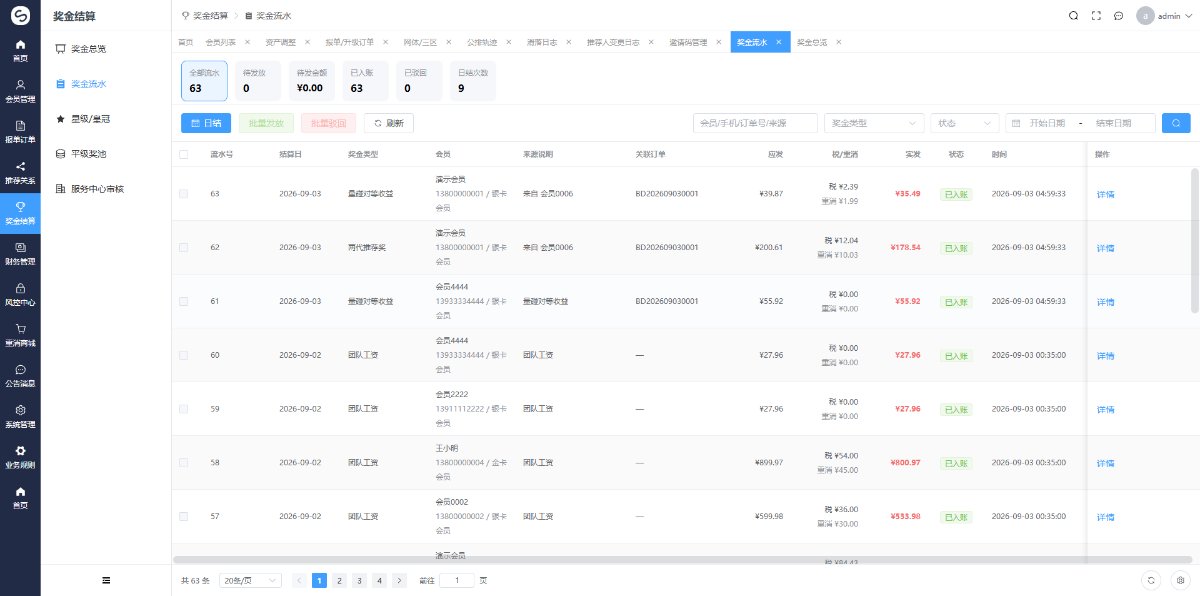Open the 20条/页 page size dropdown
This screenshot has height=596, width=1200.
click(250, 580)
